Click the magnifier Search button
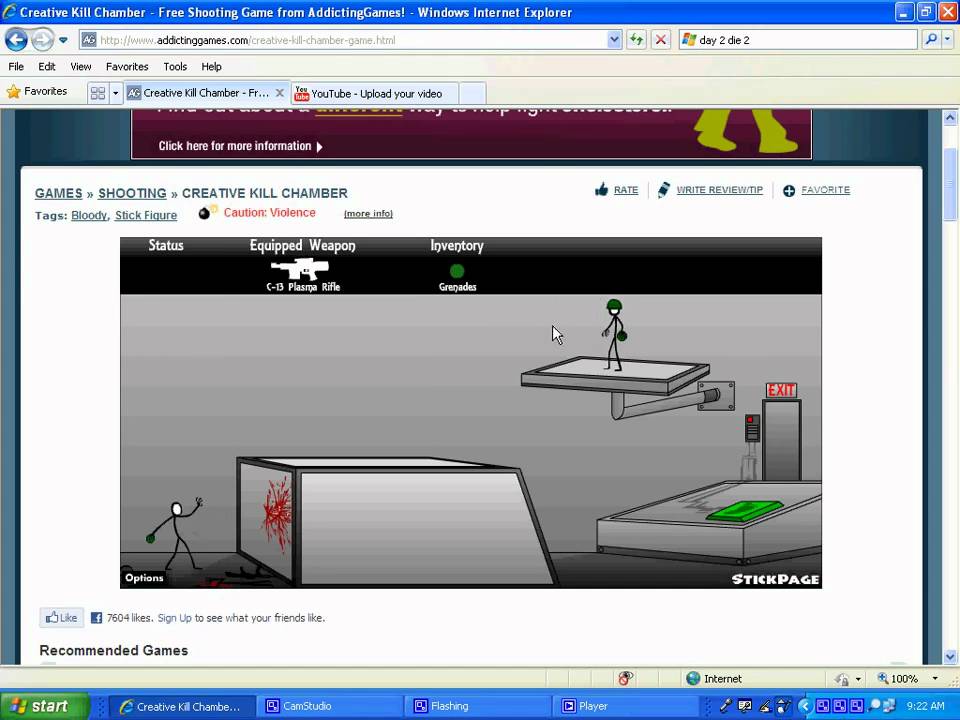The image size is (960, 720). point(931,40)
